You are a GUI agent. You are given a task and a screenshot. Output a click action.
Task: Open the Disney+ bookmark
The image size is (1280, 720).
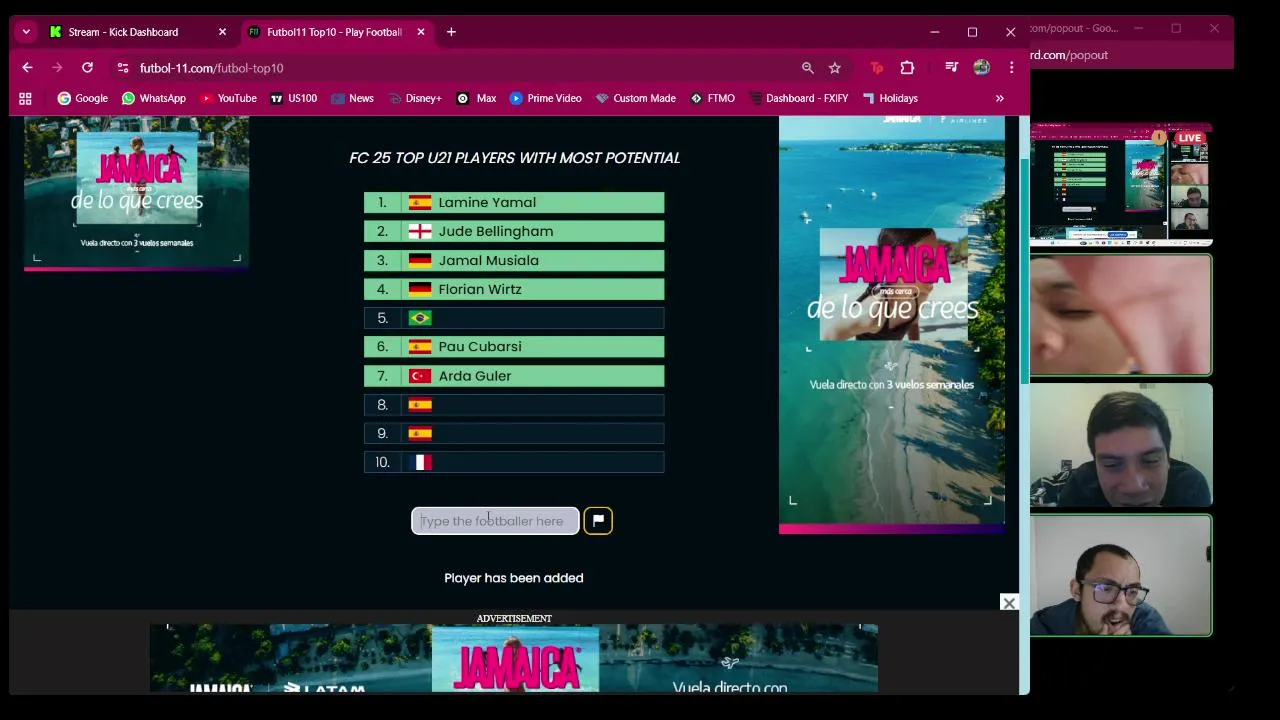(x=415, y=98)
